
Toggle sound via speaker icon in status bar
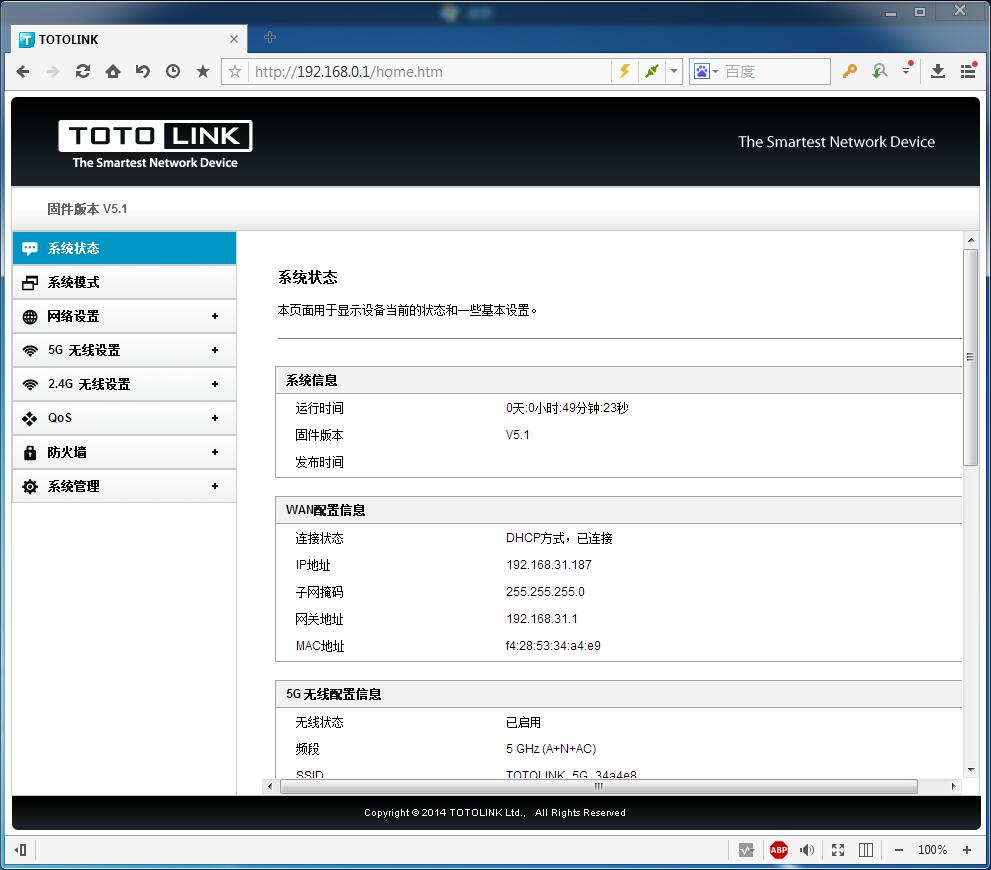(x=807, y=850)
